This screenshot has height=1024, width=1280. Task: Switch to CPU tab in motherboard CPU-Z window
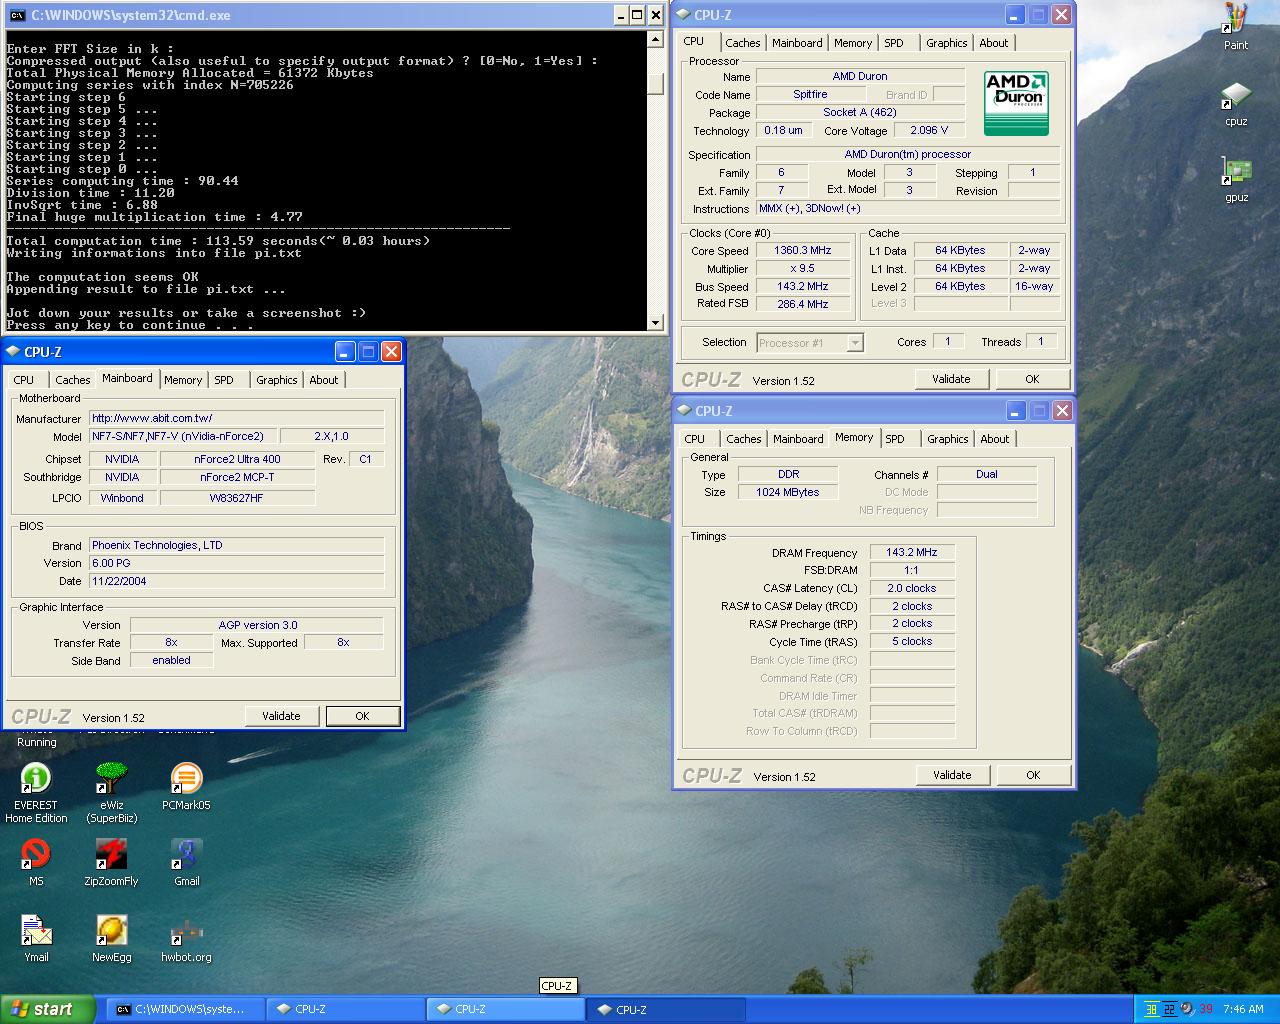pyautogui.click(x=24, y=380)
